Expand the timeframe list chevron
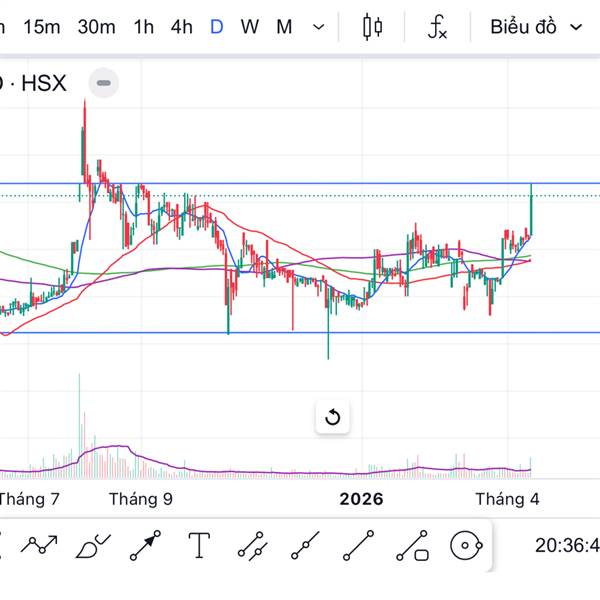 (x=318, y=28)
